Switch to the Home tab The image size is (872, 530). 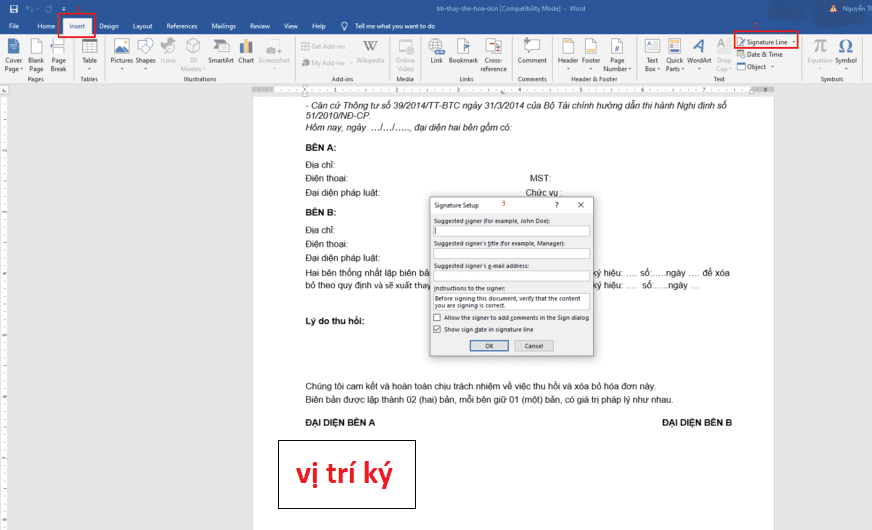pyautogui.click(x=46, y=26)
